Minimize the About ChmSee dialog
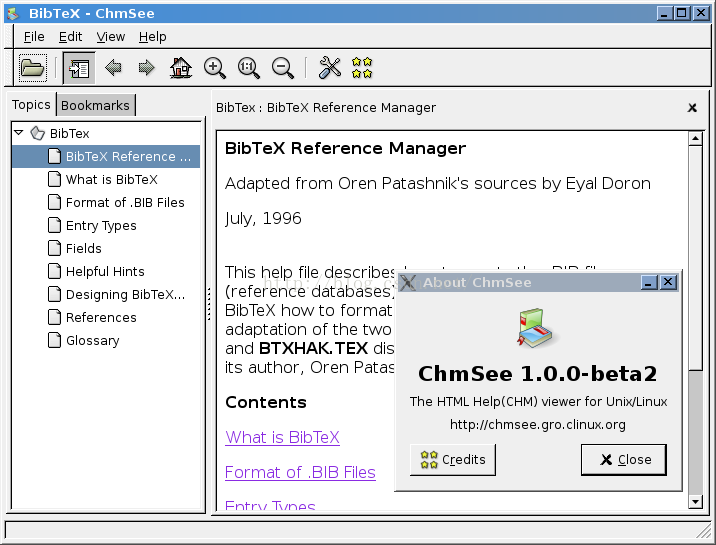Image resolution: width=716 pixels, height=545 pixels. click(x=649, y=283)
